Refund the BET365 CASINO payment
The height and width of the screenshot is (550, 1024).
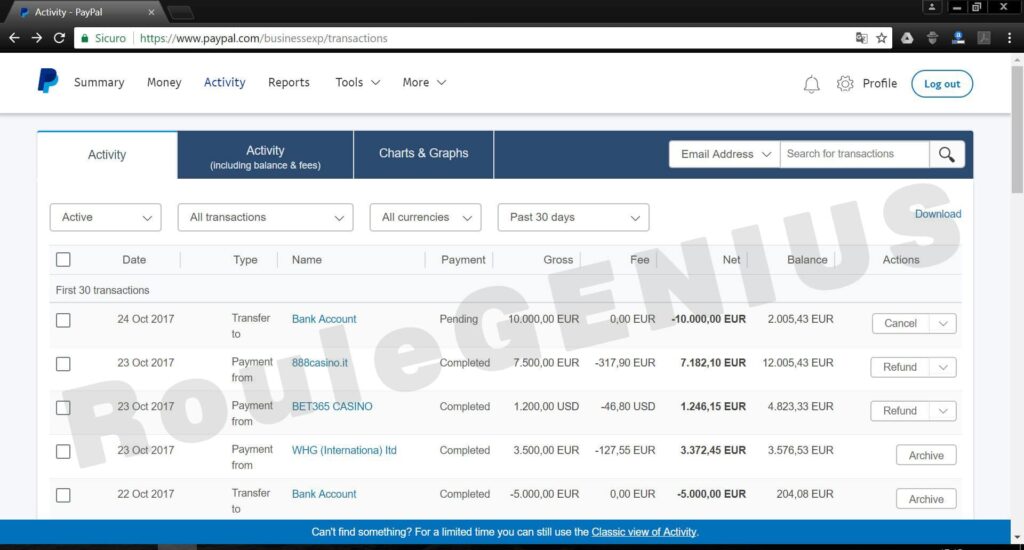click(x=900, y=411)
